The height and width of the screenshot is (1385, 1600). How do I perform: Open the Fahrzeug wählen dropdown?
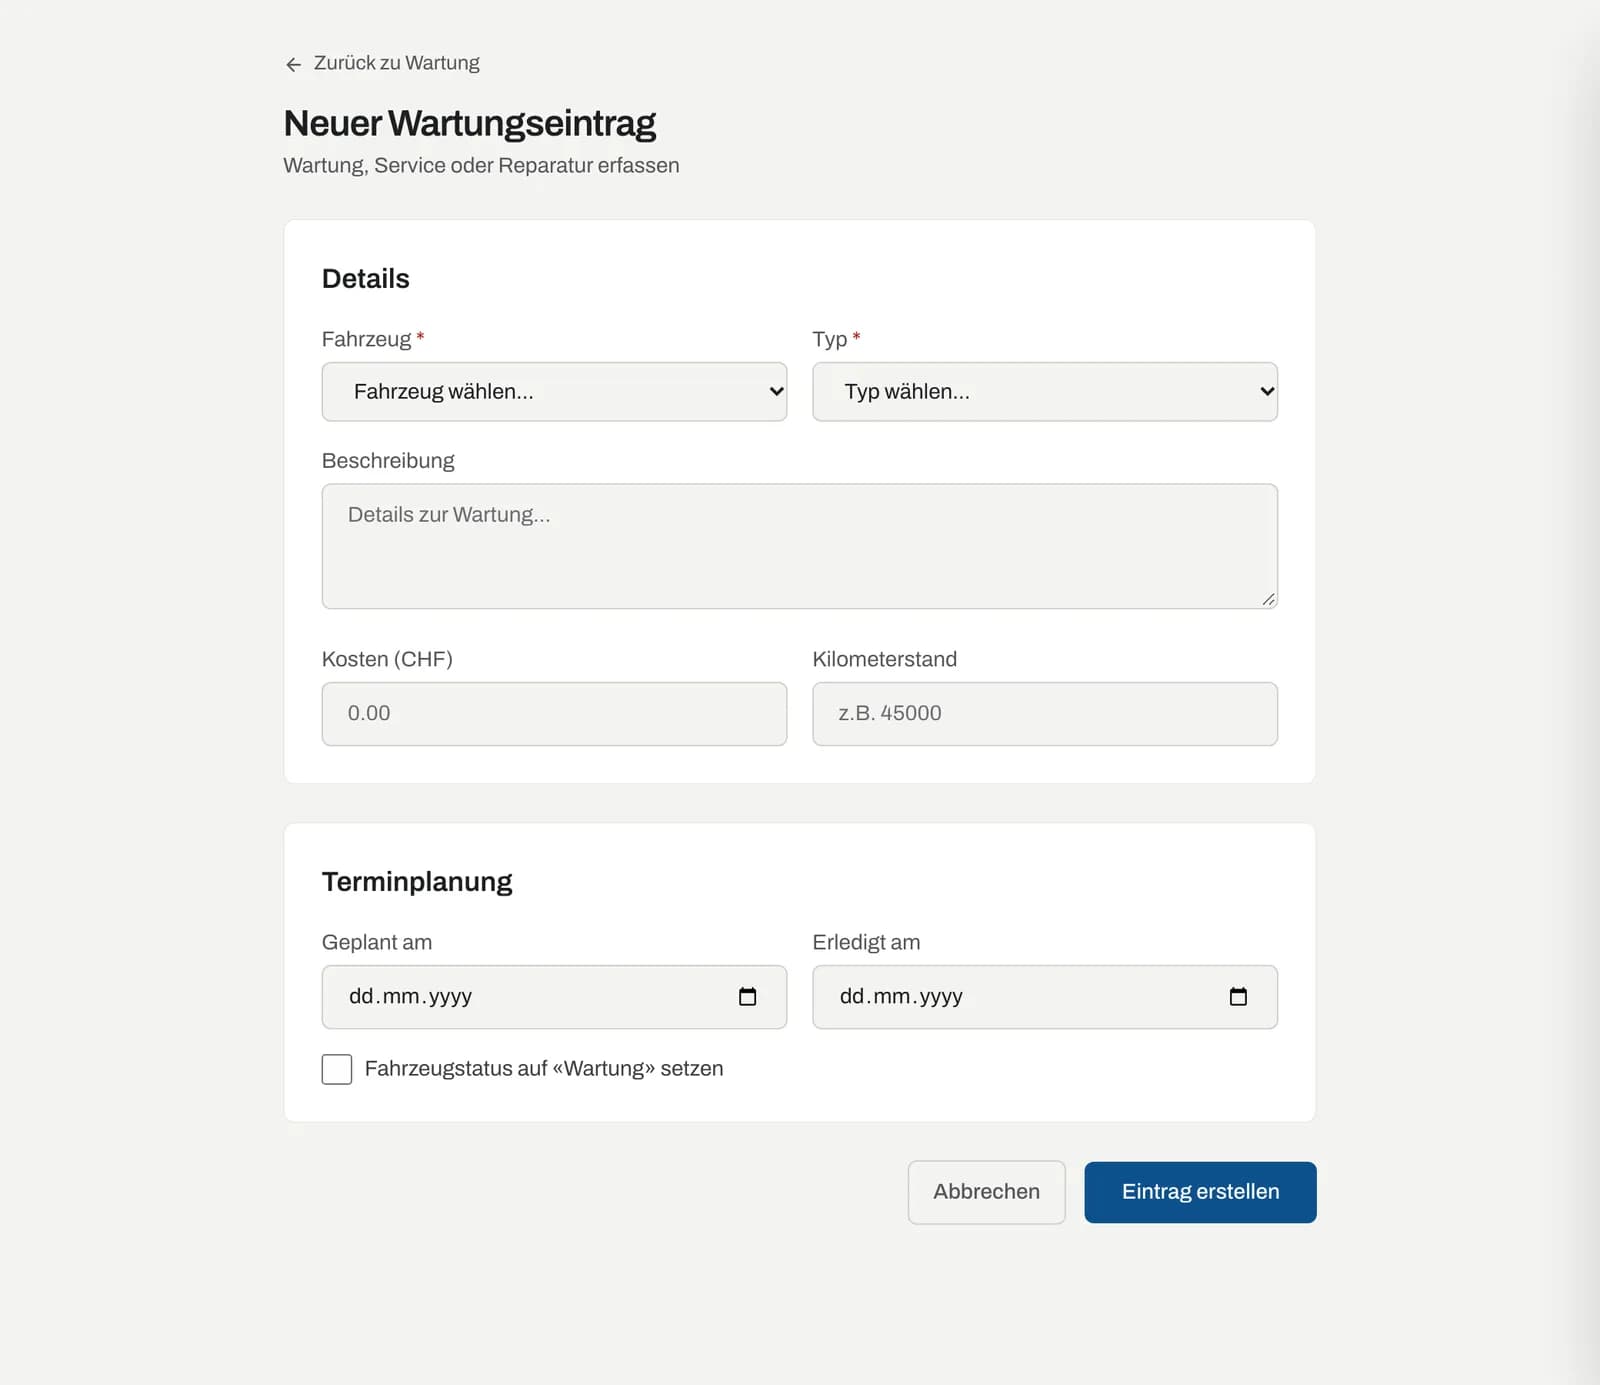tap(554, 392)
